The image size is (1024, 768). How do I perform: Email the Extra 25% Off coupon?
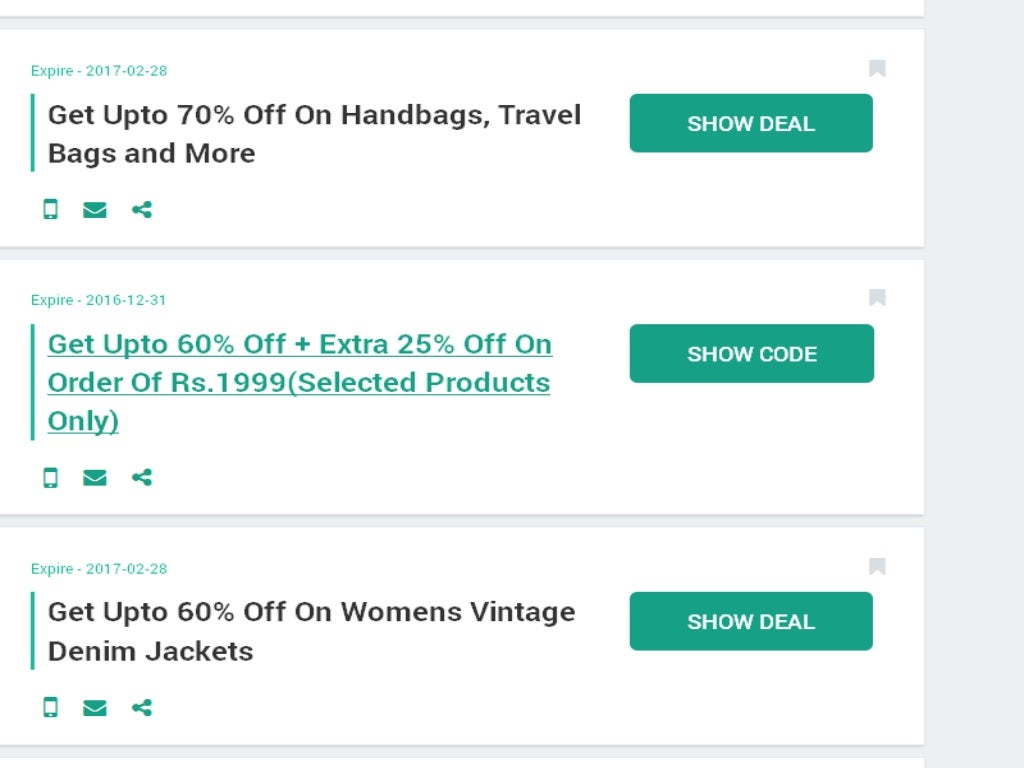(x=95, y=477)
